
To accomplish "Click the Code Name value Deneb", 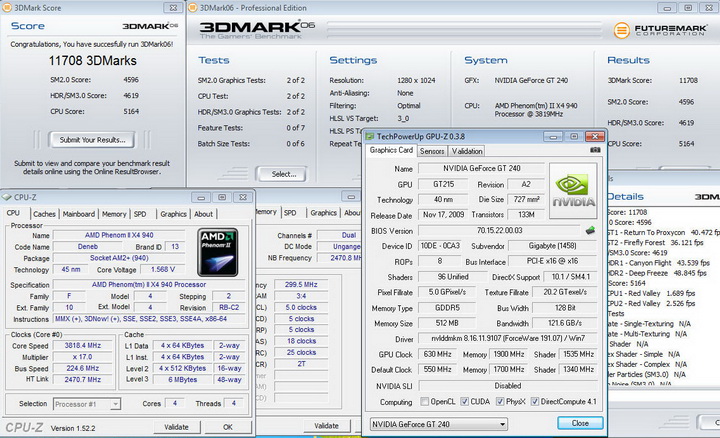I will coord(87,247).
